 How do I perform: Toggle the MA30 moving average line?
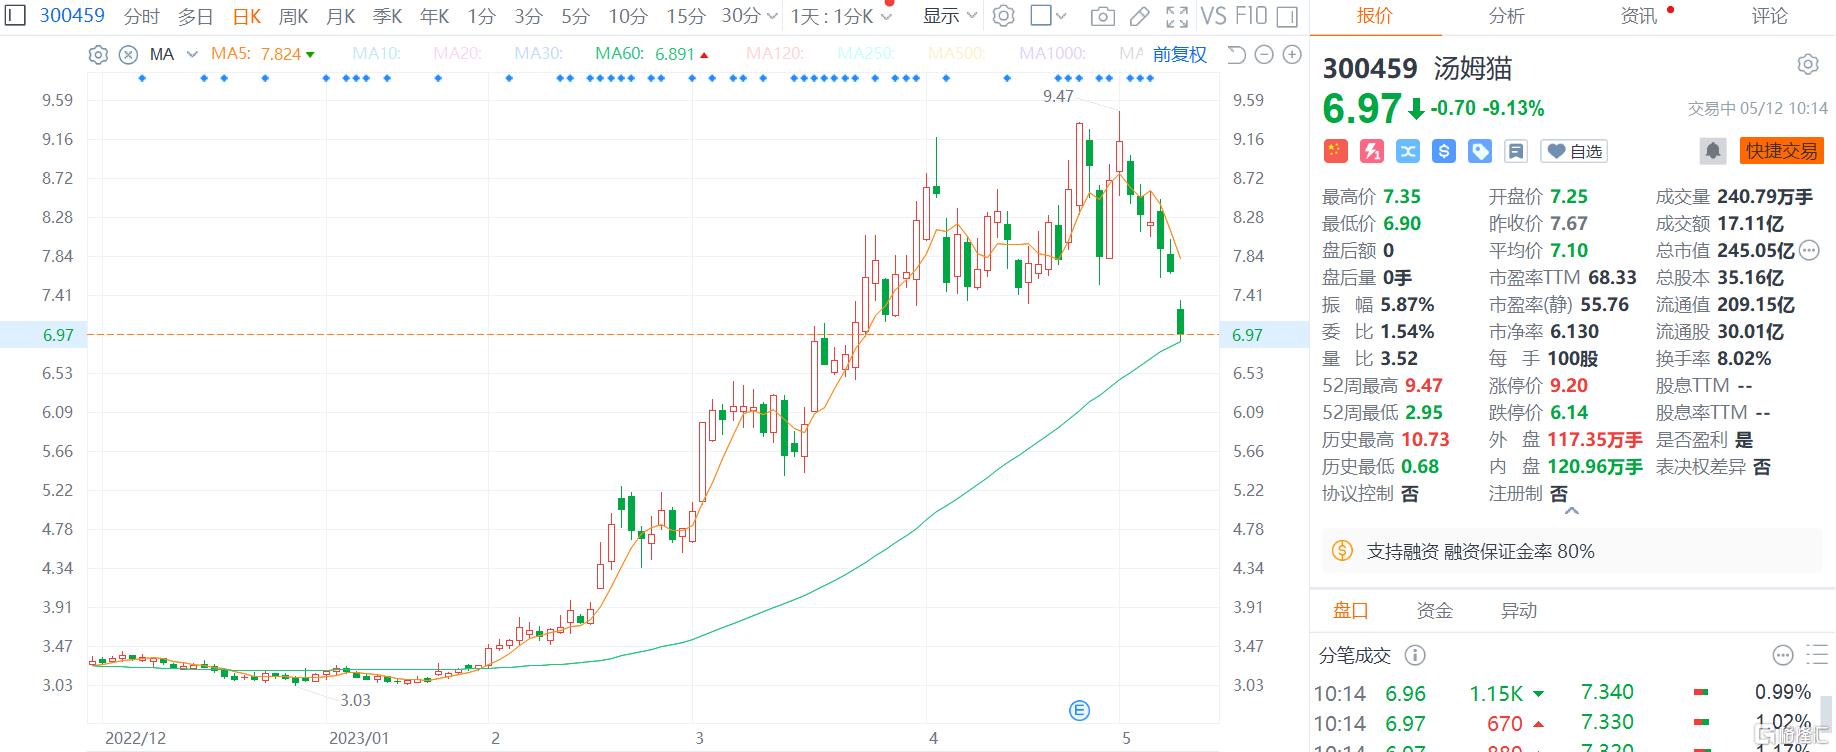tap(538, 54)
